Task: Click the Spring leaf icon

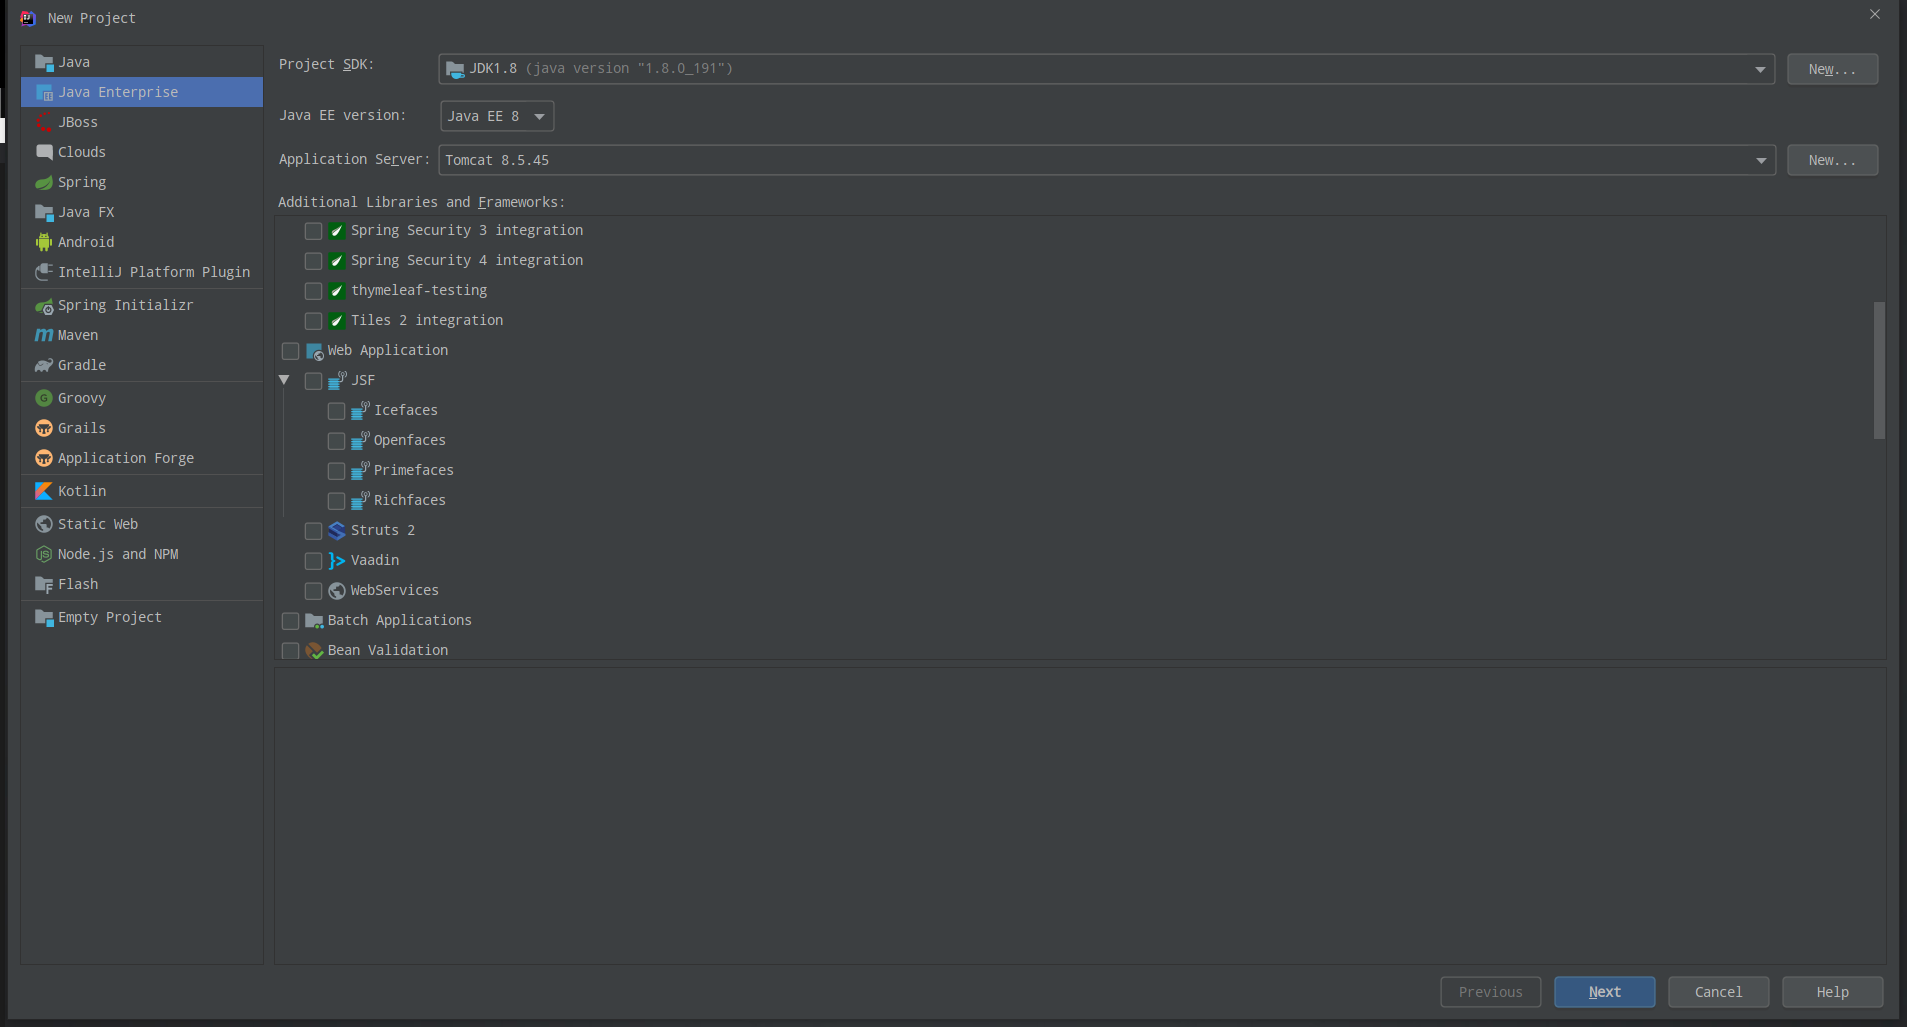Action: pos(44,182)
